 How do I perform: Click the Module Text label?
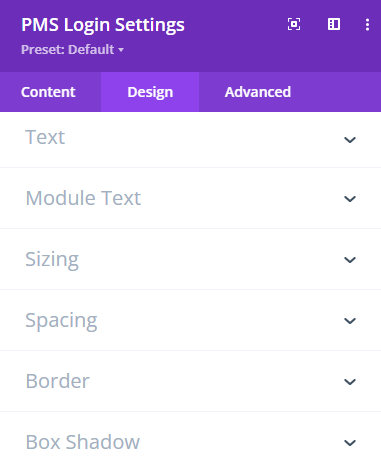coord(83,198)
